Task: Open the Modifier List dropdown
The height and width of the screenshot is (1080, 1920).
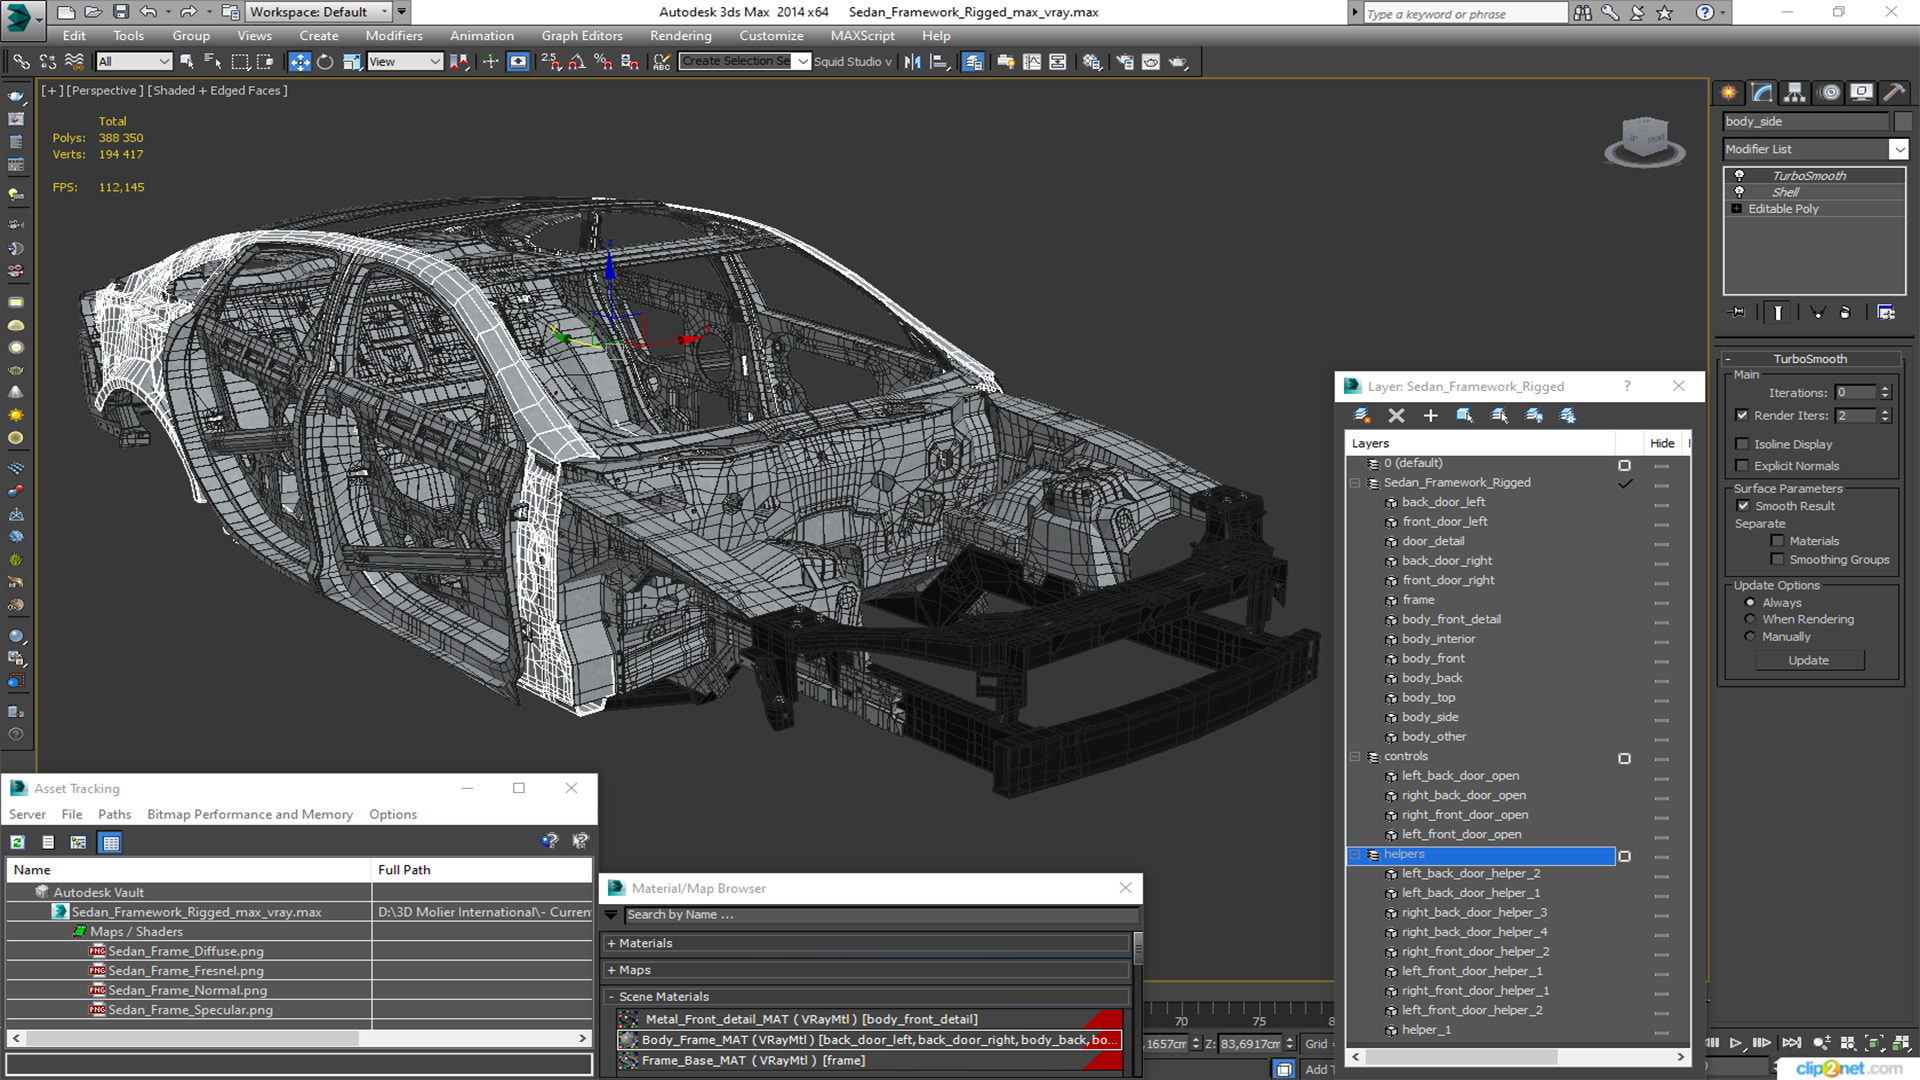Action: click(x=1898, y=149)
